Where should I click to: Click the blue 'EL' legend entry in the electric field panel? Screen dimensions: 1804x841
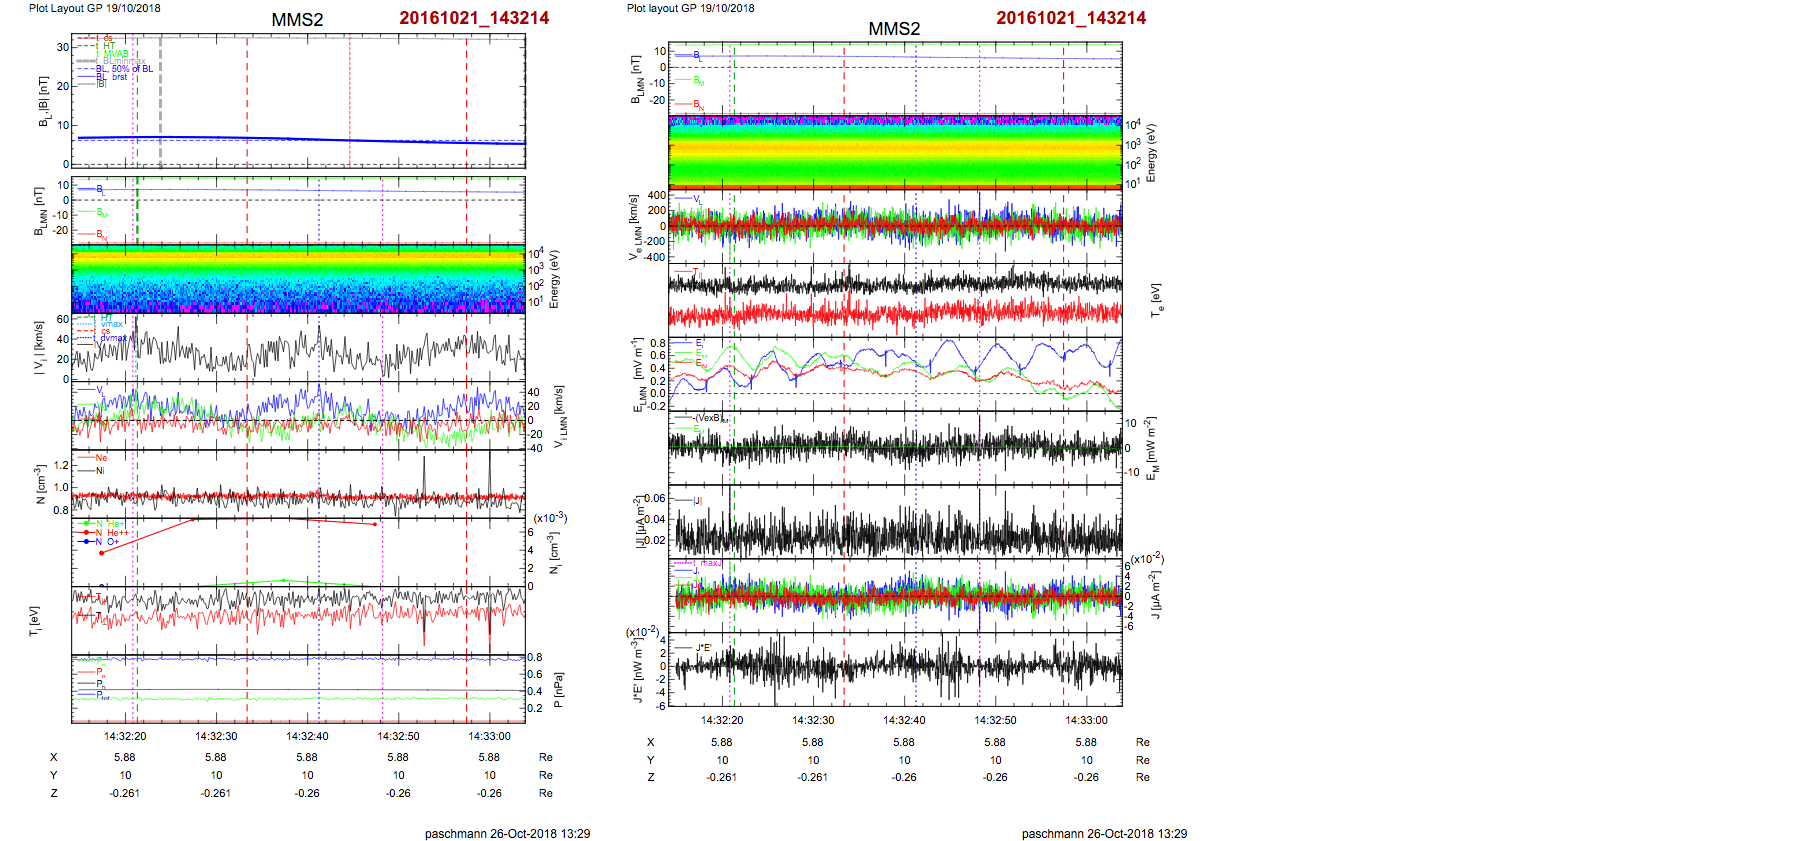tap(698, 343)
